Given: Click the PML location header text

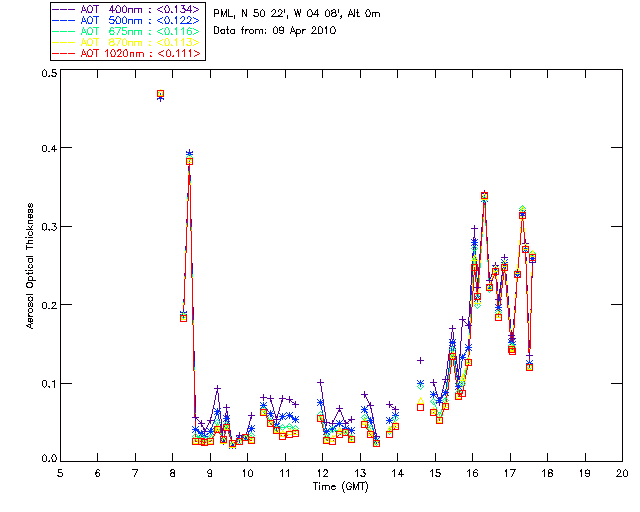Looking at the screenshot, I should tap(297, 13).
